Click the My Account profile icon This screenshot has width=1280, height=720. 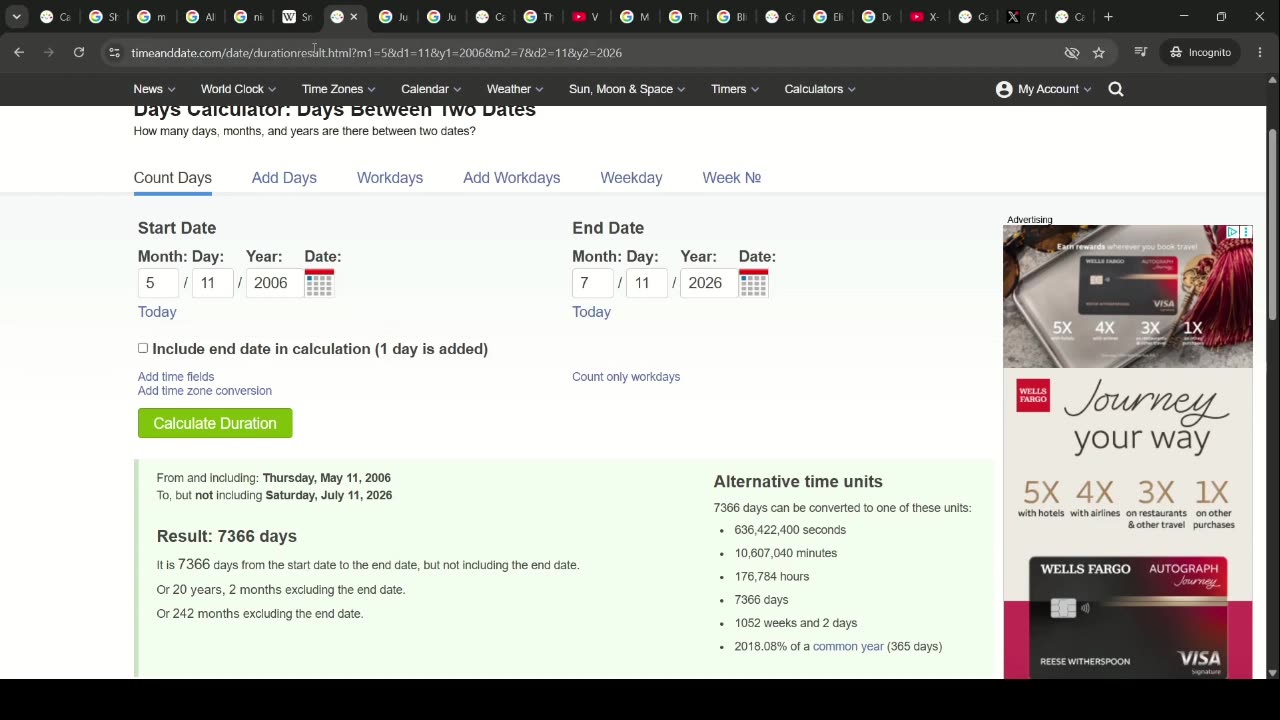click(1004, 89)
